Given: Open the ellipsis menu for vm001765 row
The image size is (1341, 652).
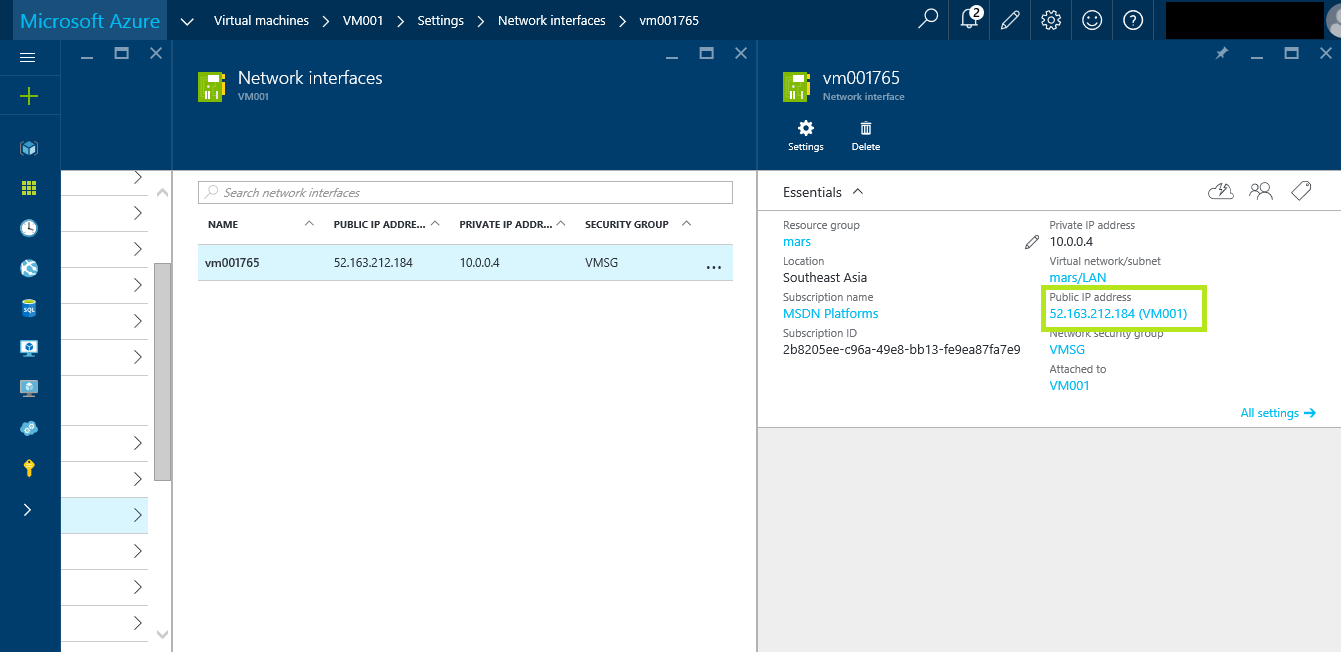Looking at the screenshot, I should tap(713, 267).
